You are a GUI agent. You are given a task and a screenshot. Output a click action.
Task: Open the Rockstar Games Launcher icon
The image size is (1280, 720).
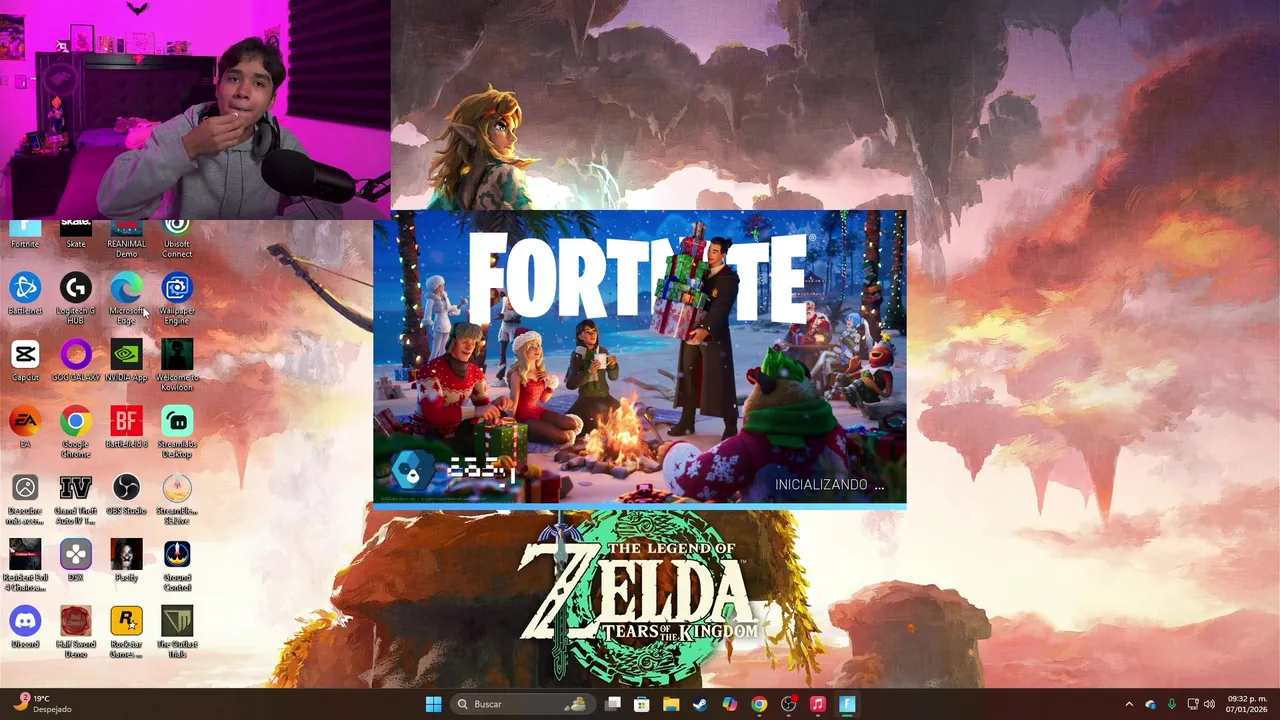(126, 634)
